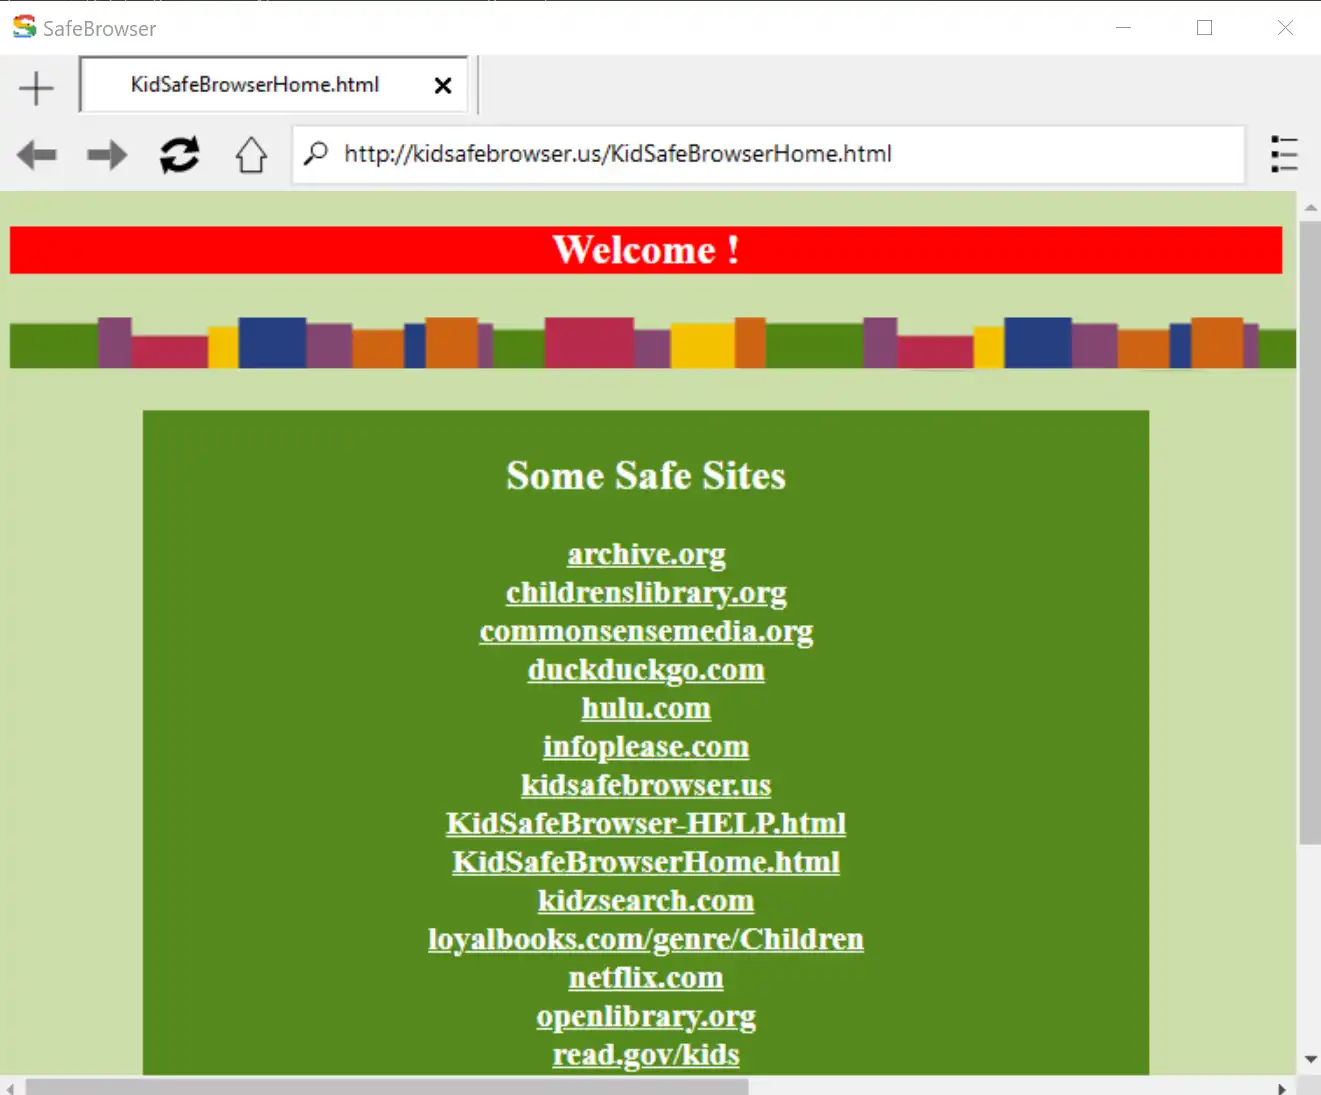Open KidSafeBrowserHome.html page link
1321x1095 pixels.
coord(646,862)
